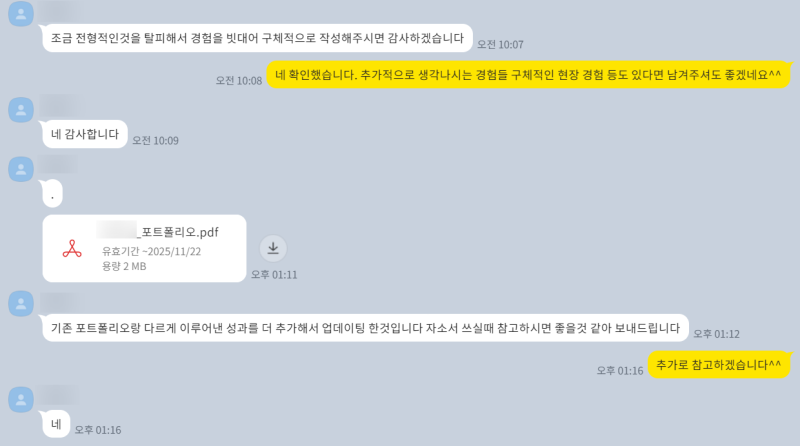The width and height of the screenshot is (800, 446).
Task: Select the 조금 전형적인것을 탈피해서 message bubble
Action: [257, 38]
